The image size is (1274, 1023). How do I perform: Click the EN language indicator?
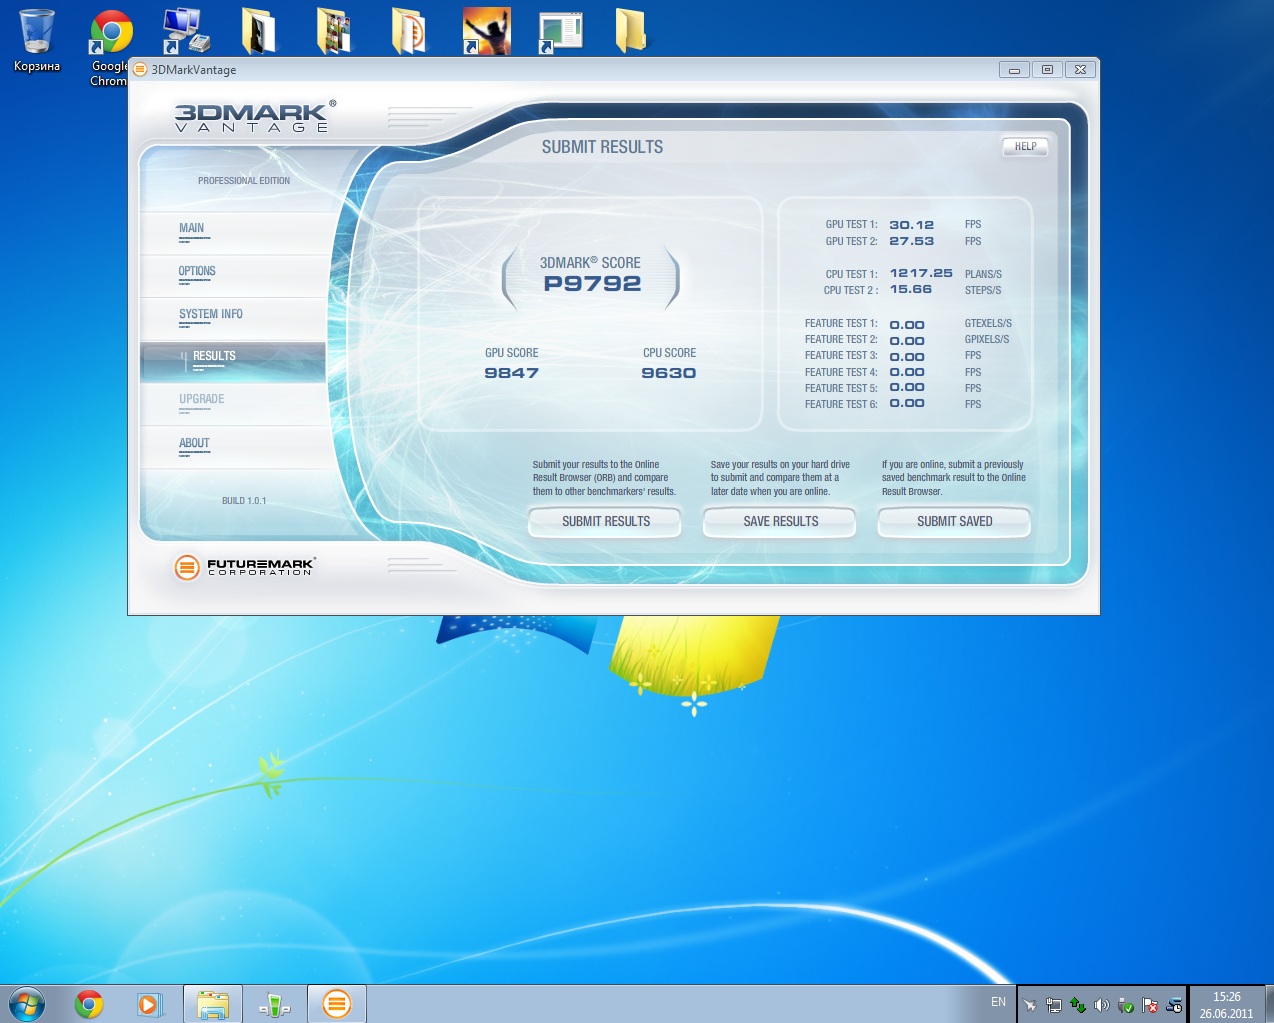click(x=998, y=1002)
